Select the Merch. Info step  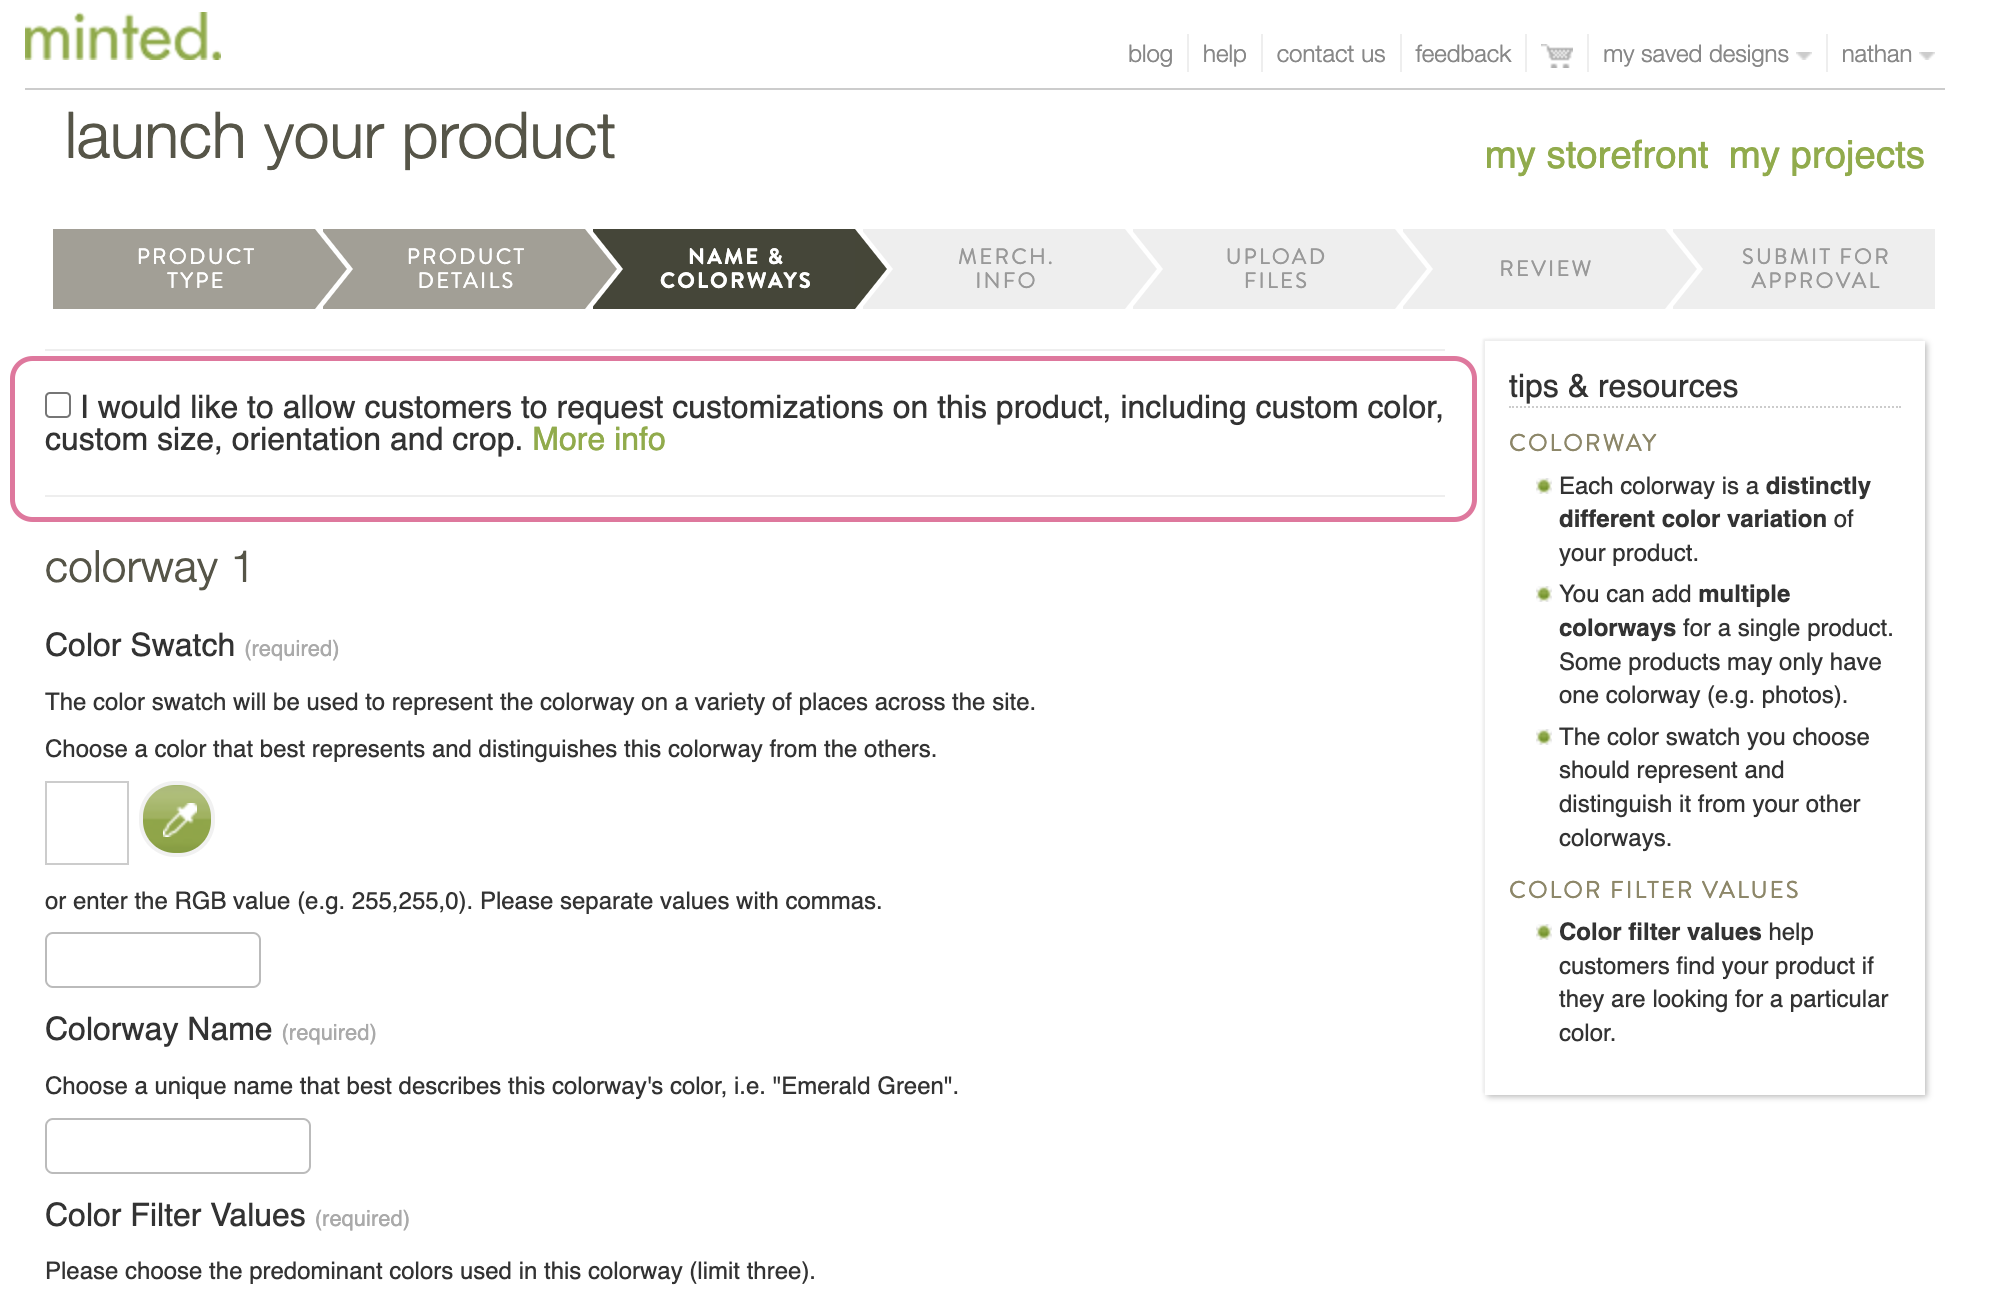[x=1005, y=268]
